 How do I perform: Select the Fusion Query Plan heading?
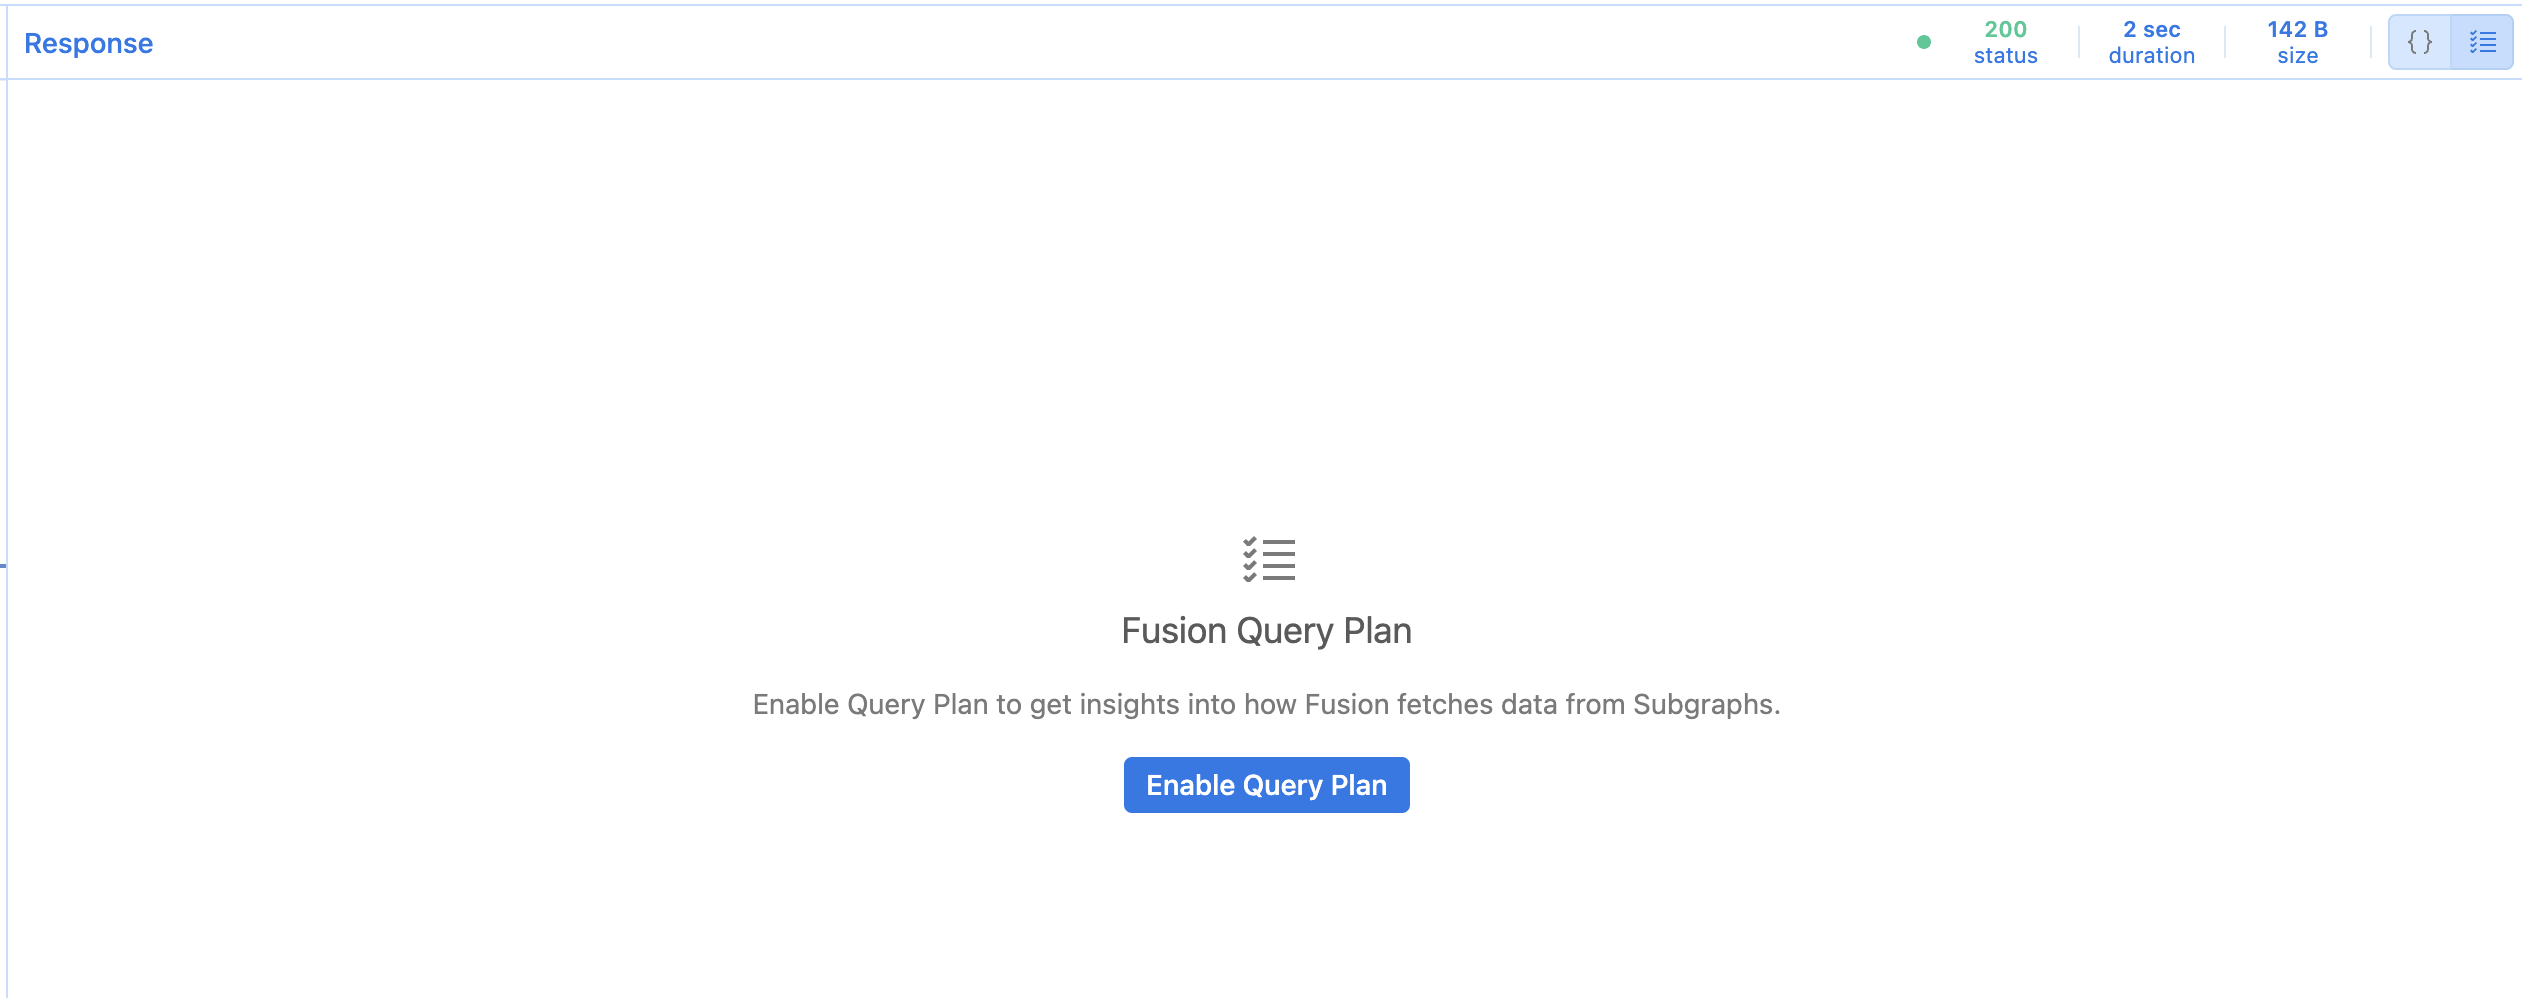tap(1267, 631)
